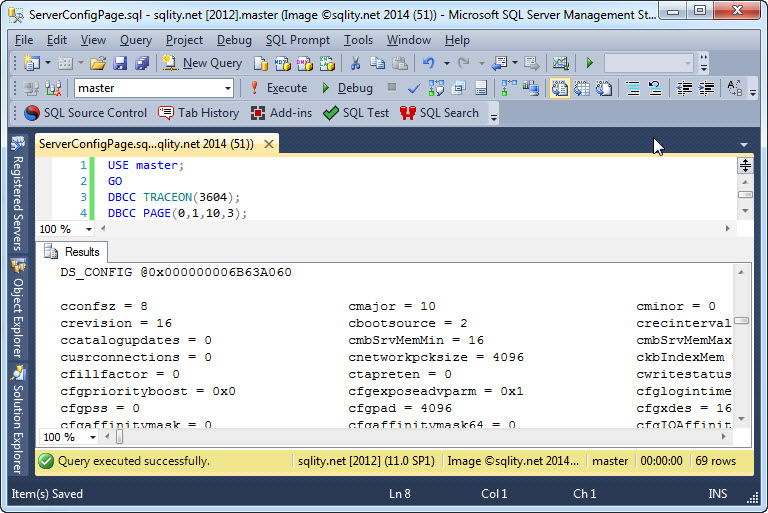
Task: Click the SQL Source Control button
Action: (x=86, y=113)
